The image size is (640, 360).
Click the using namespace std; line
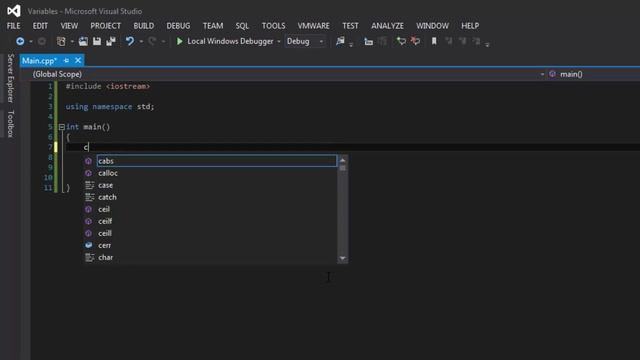click(110, 107)
